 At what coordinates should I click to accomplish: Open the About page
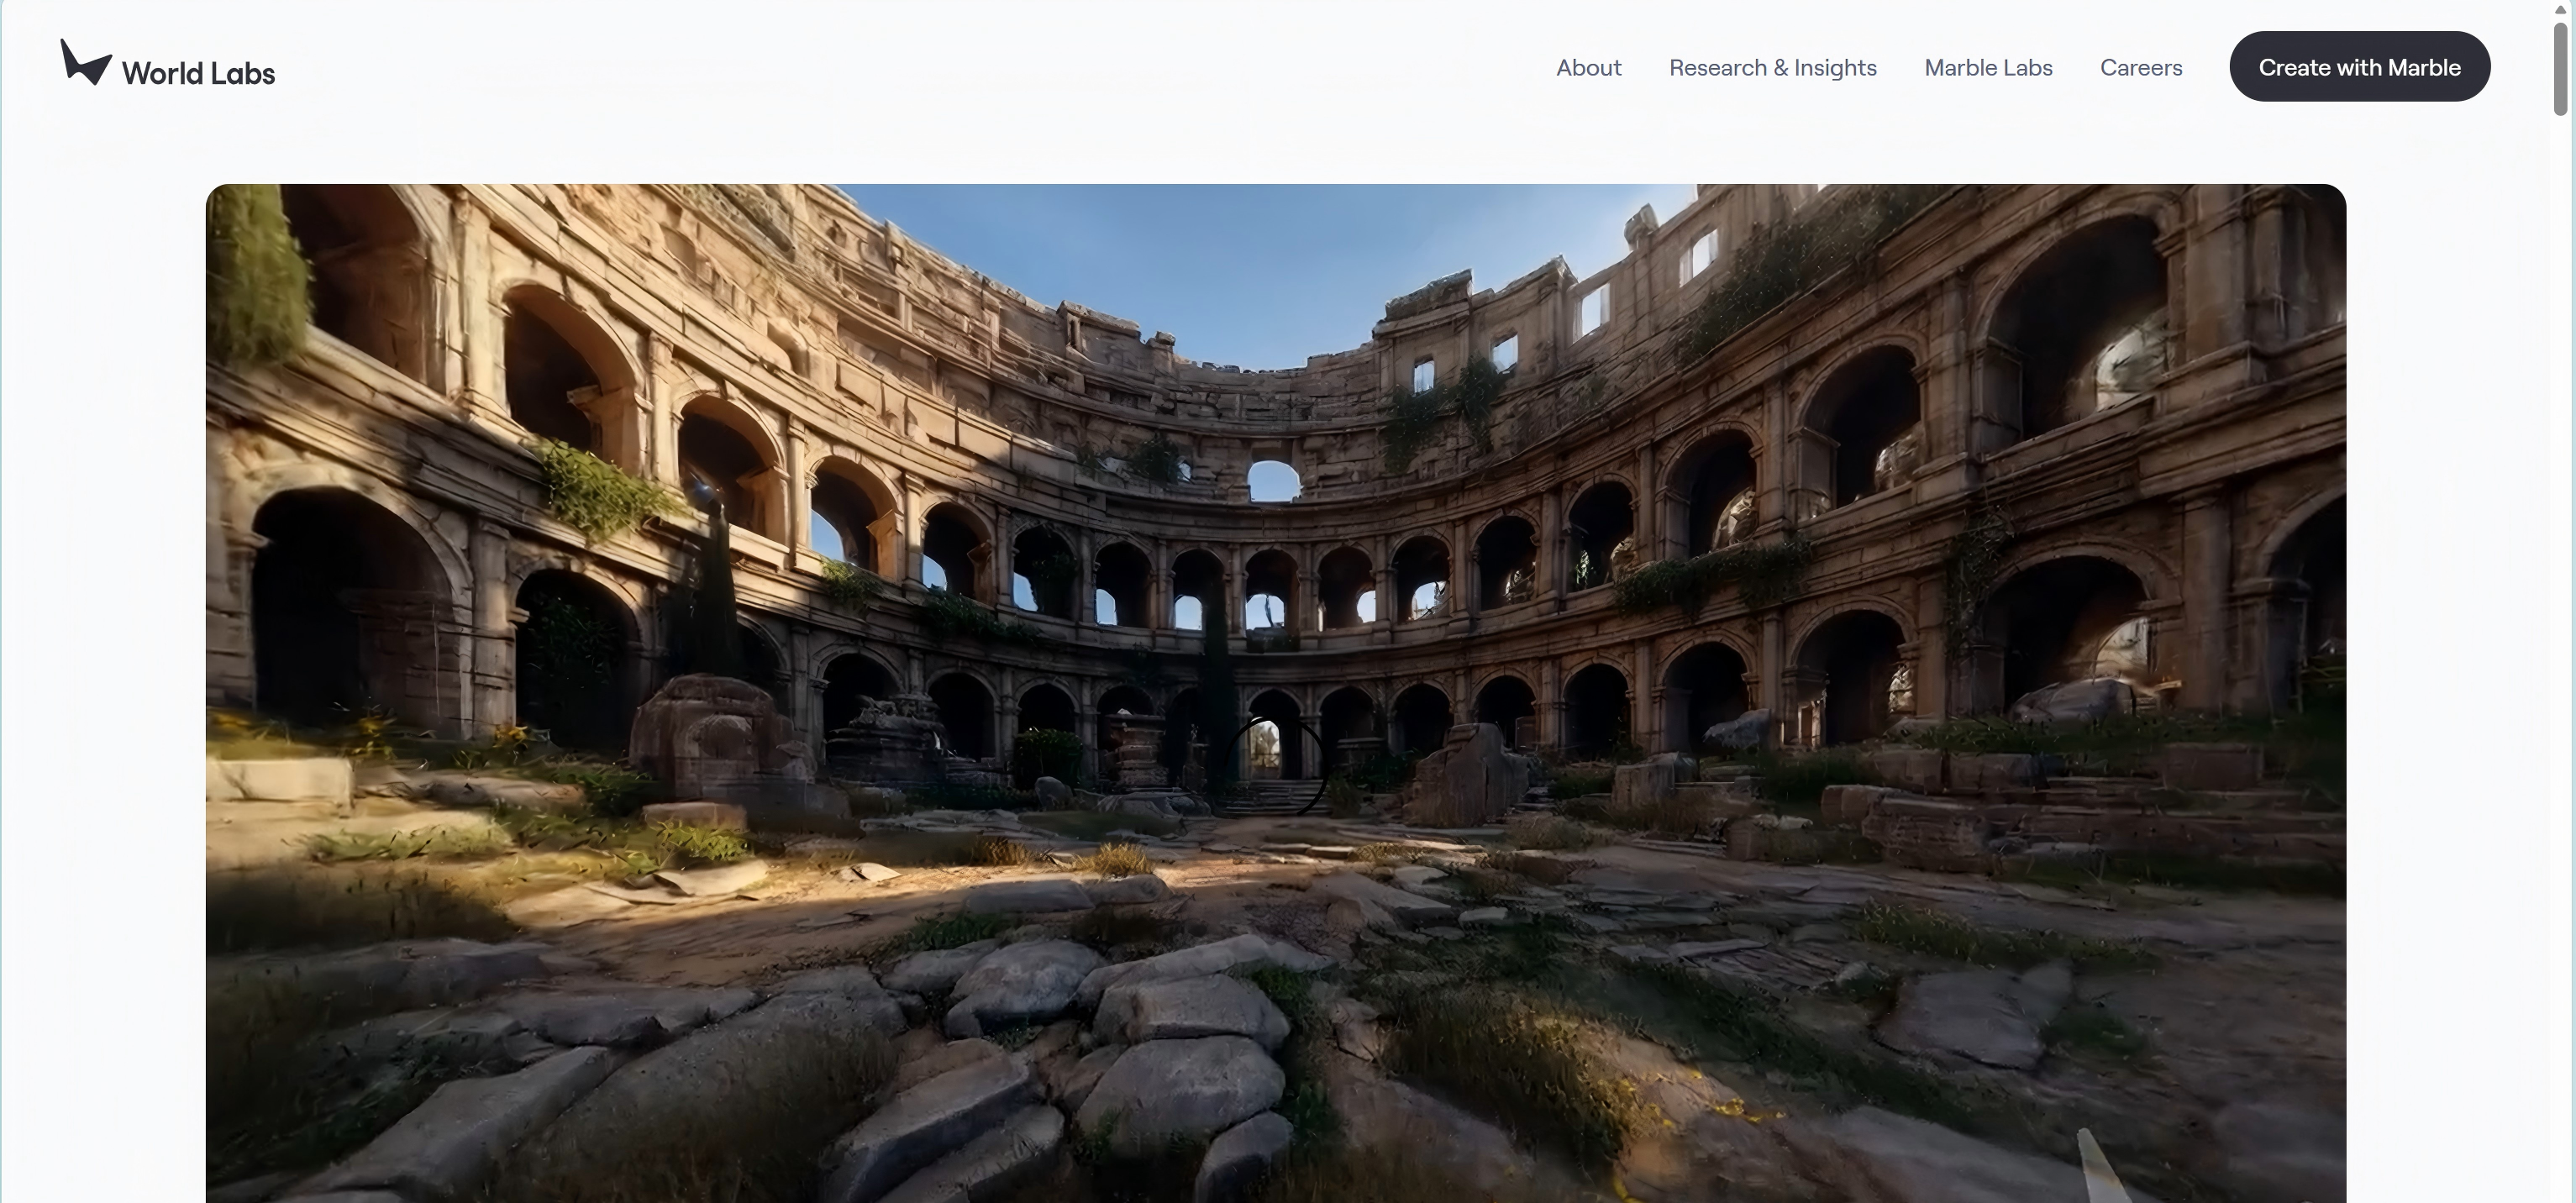point(1588,67)
